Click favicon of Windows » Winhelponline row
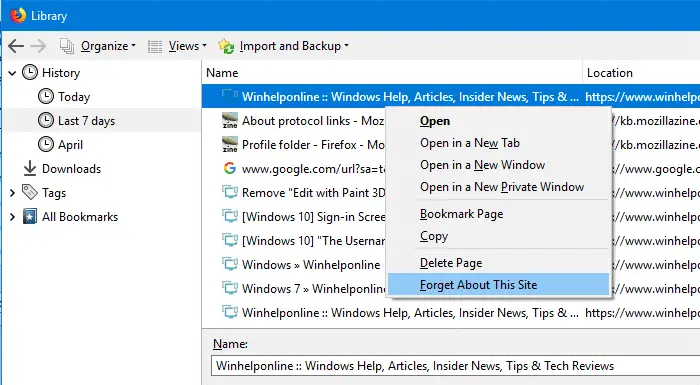 tap(229, 264)
